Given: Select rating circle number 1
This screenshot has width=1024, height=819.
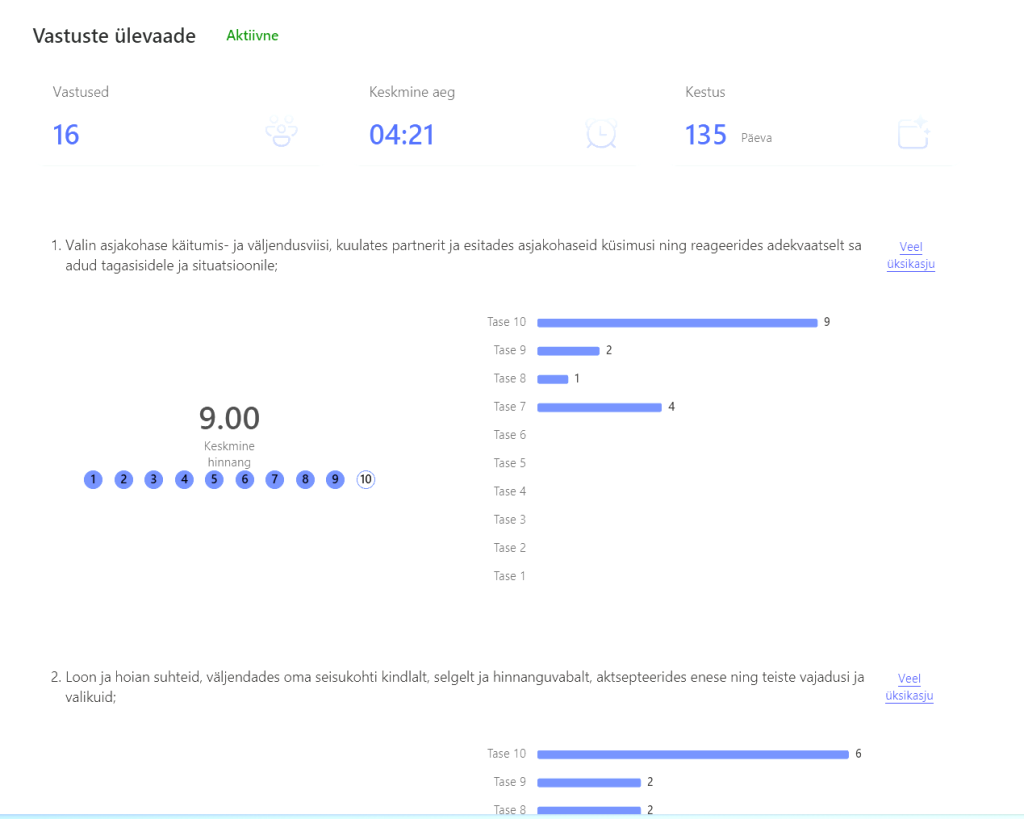Looking at the screenshot, I should tap(93, 480).
